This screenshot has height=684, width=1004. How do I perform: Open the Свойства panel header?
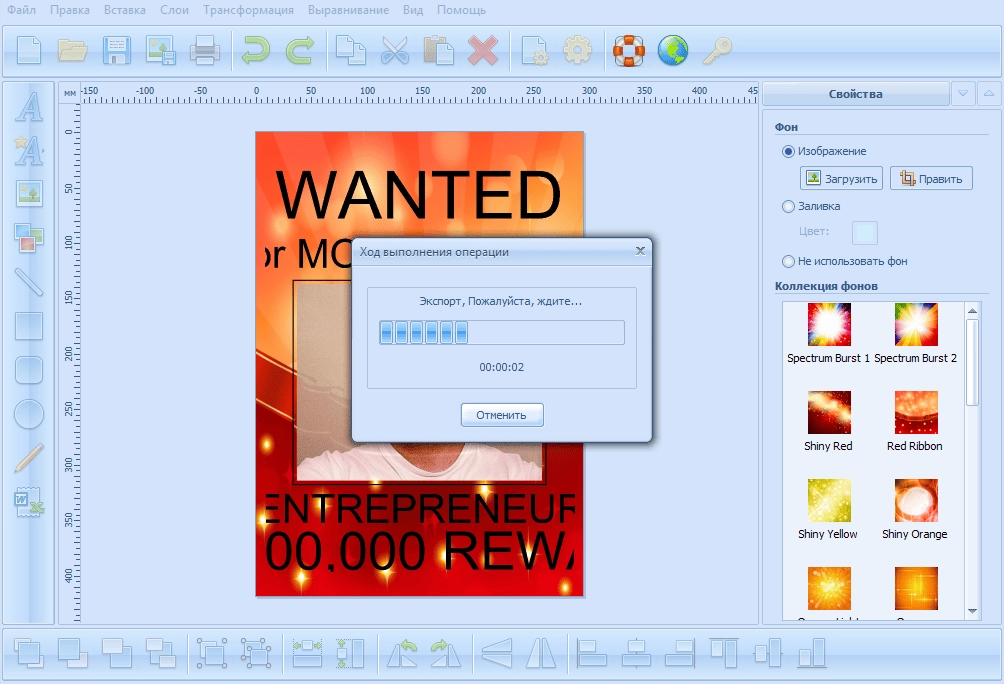tap(855, 94)
